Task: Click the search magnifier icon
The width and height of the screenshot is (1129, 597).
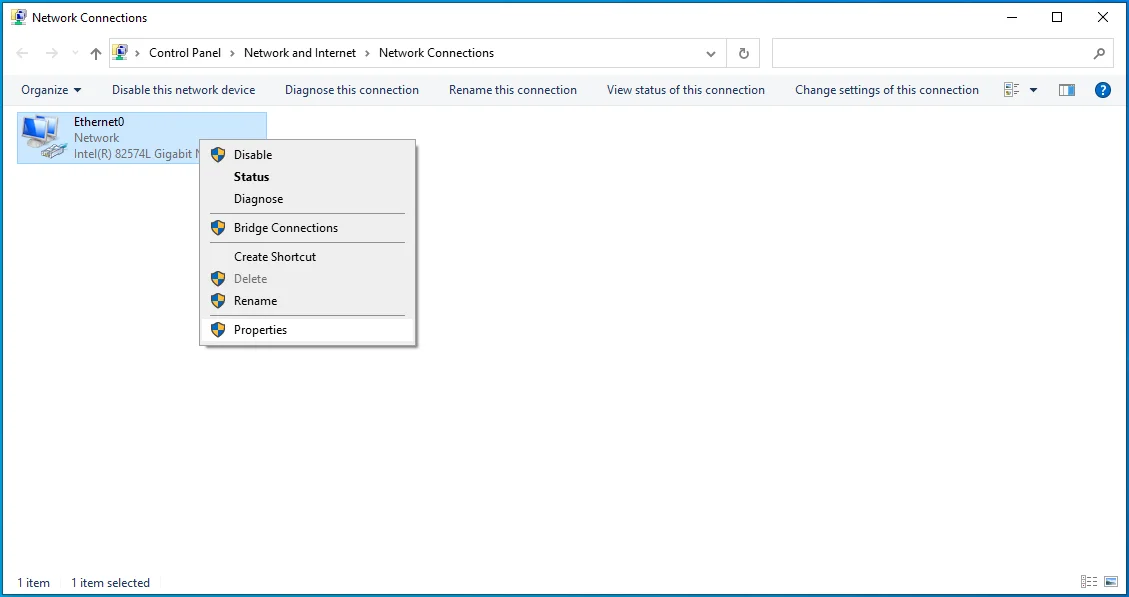Action: [x=1099, y=53]
